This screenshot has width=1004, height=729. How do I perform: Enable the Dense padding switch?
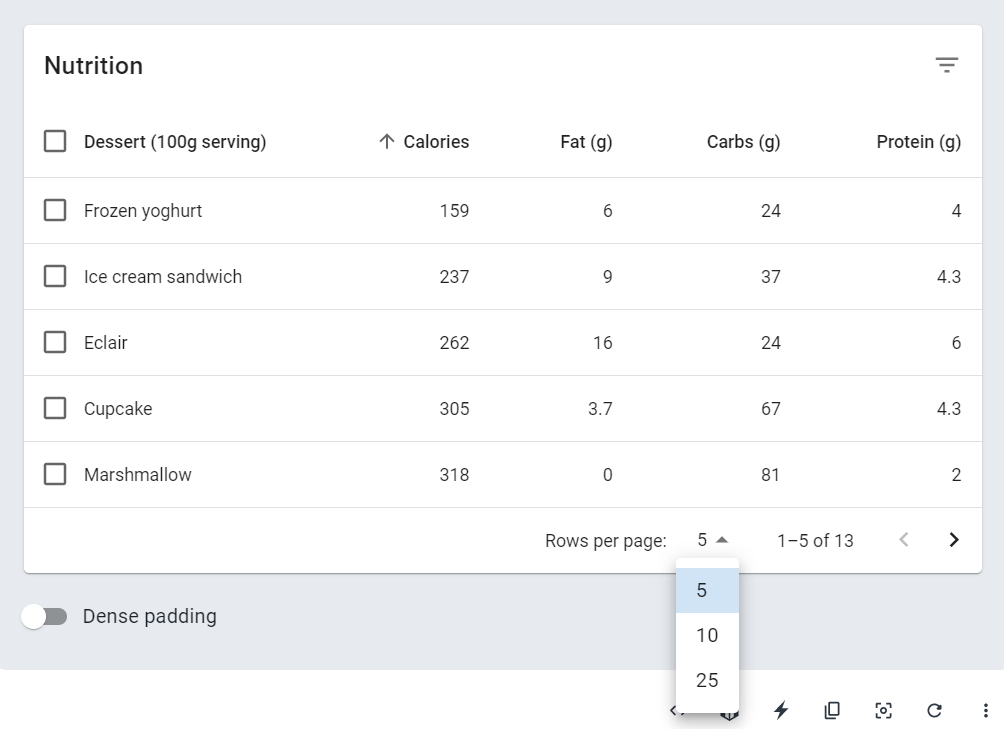coord(45,616)
